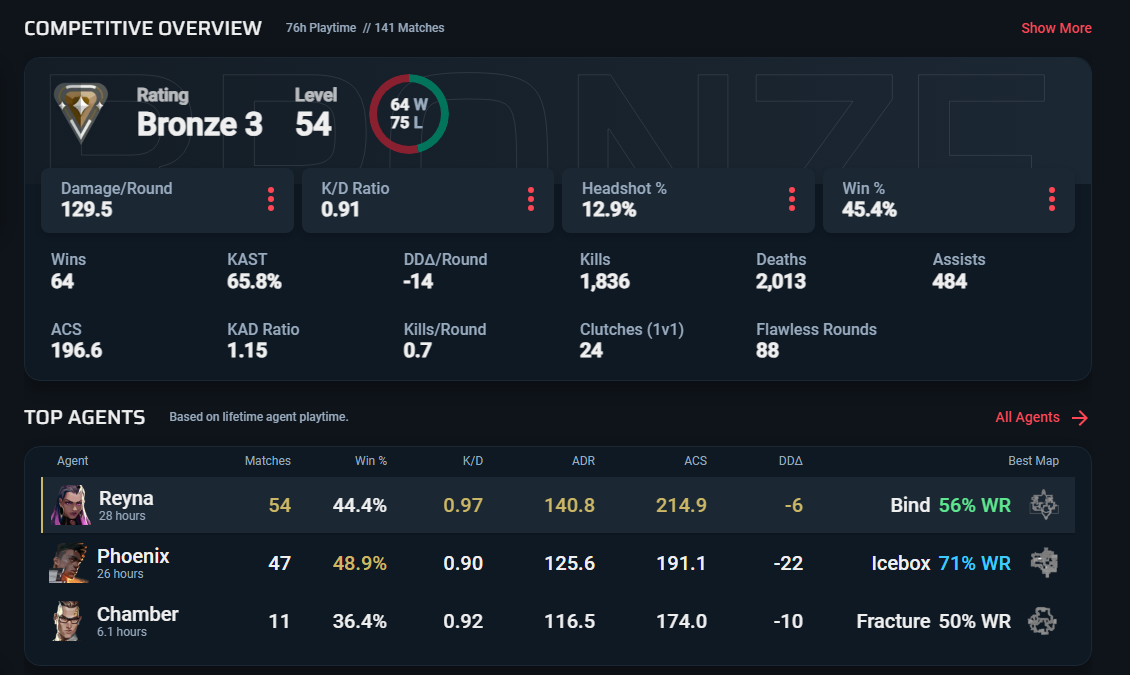Image resolution: width=1130 pixels, height=675 pixels.
Task: Open the K/D Ratio three-dot menu
Action: click(531, 200)
